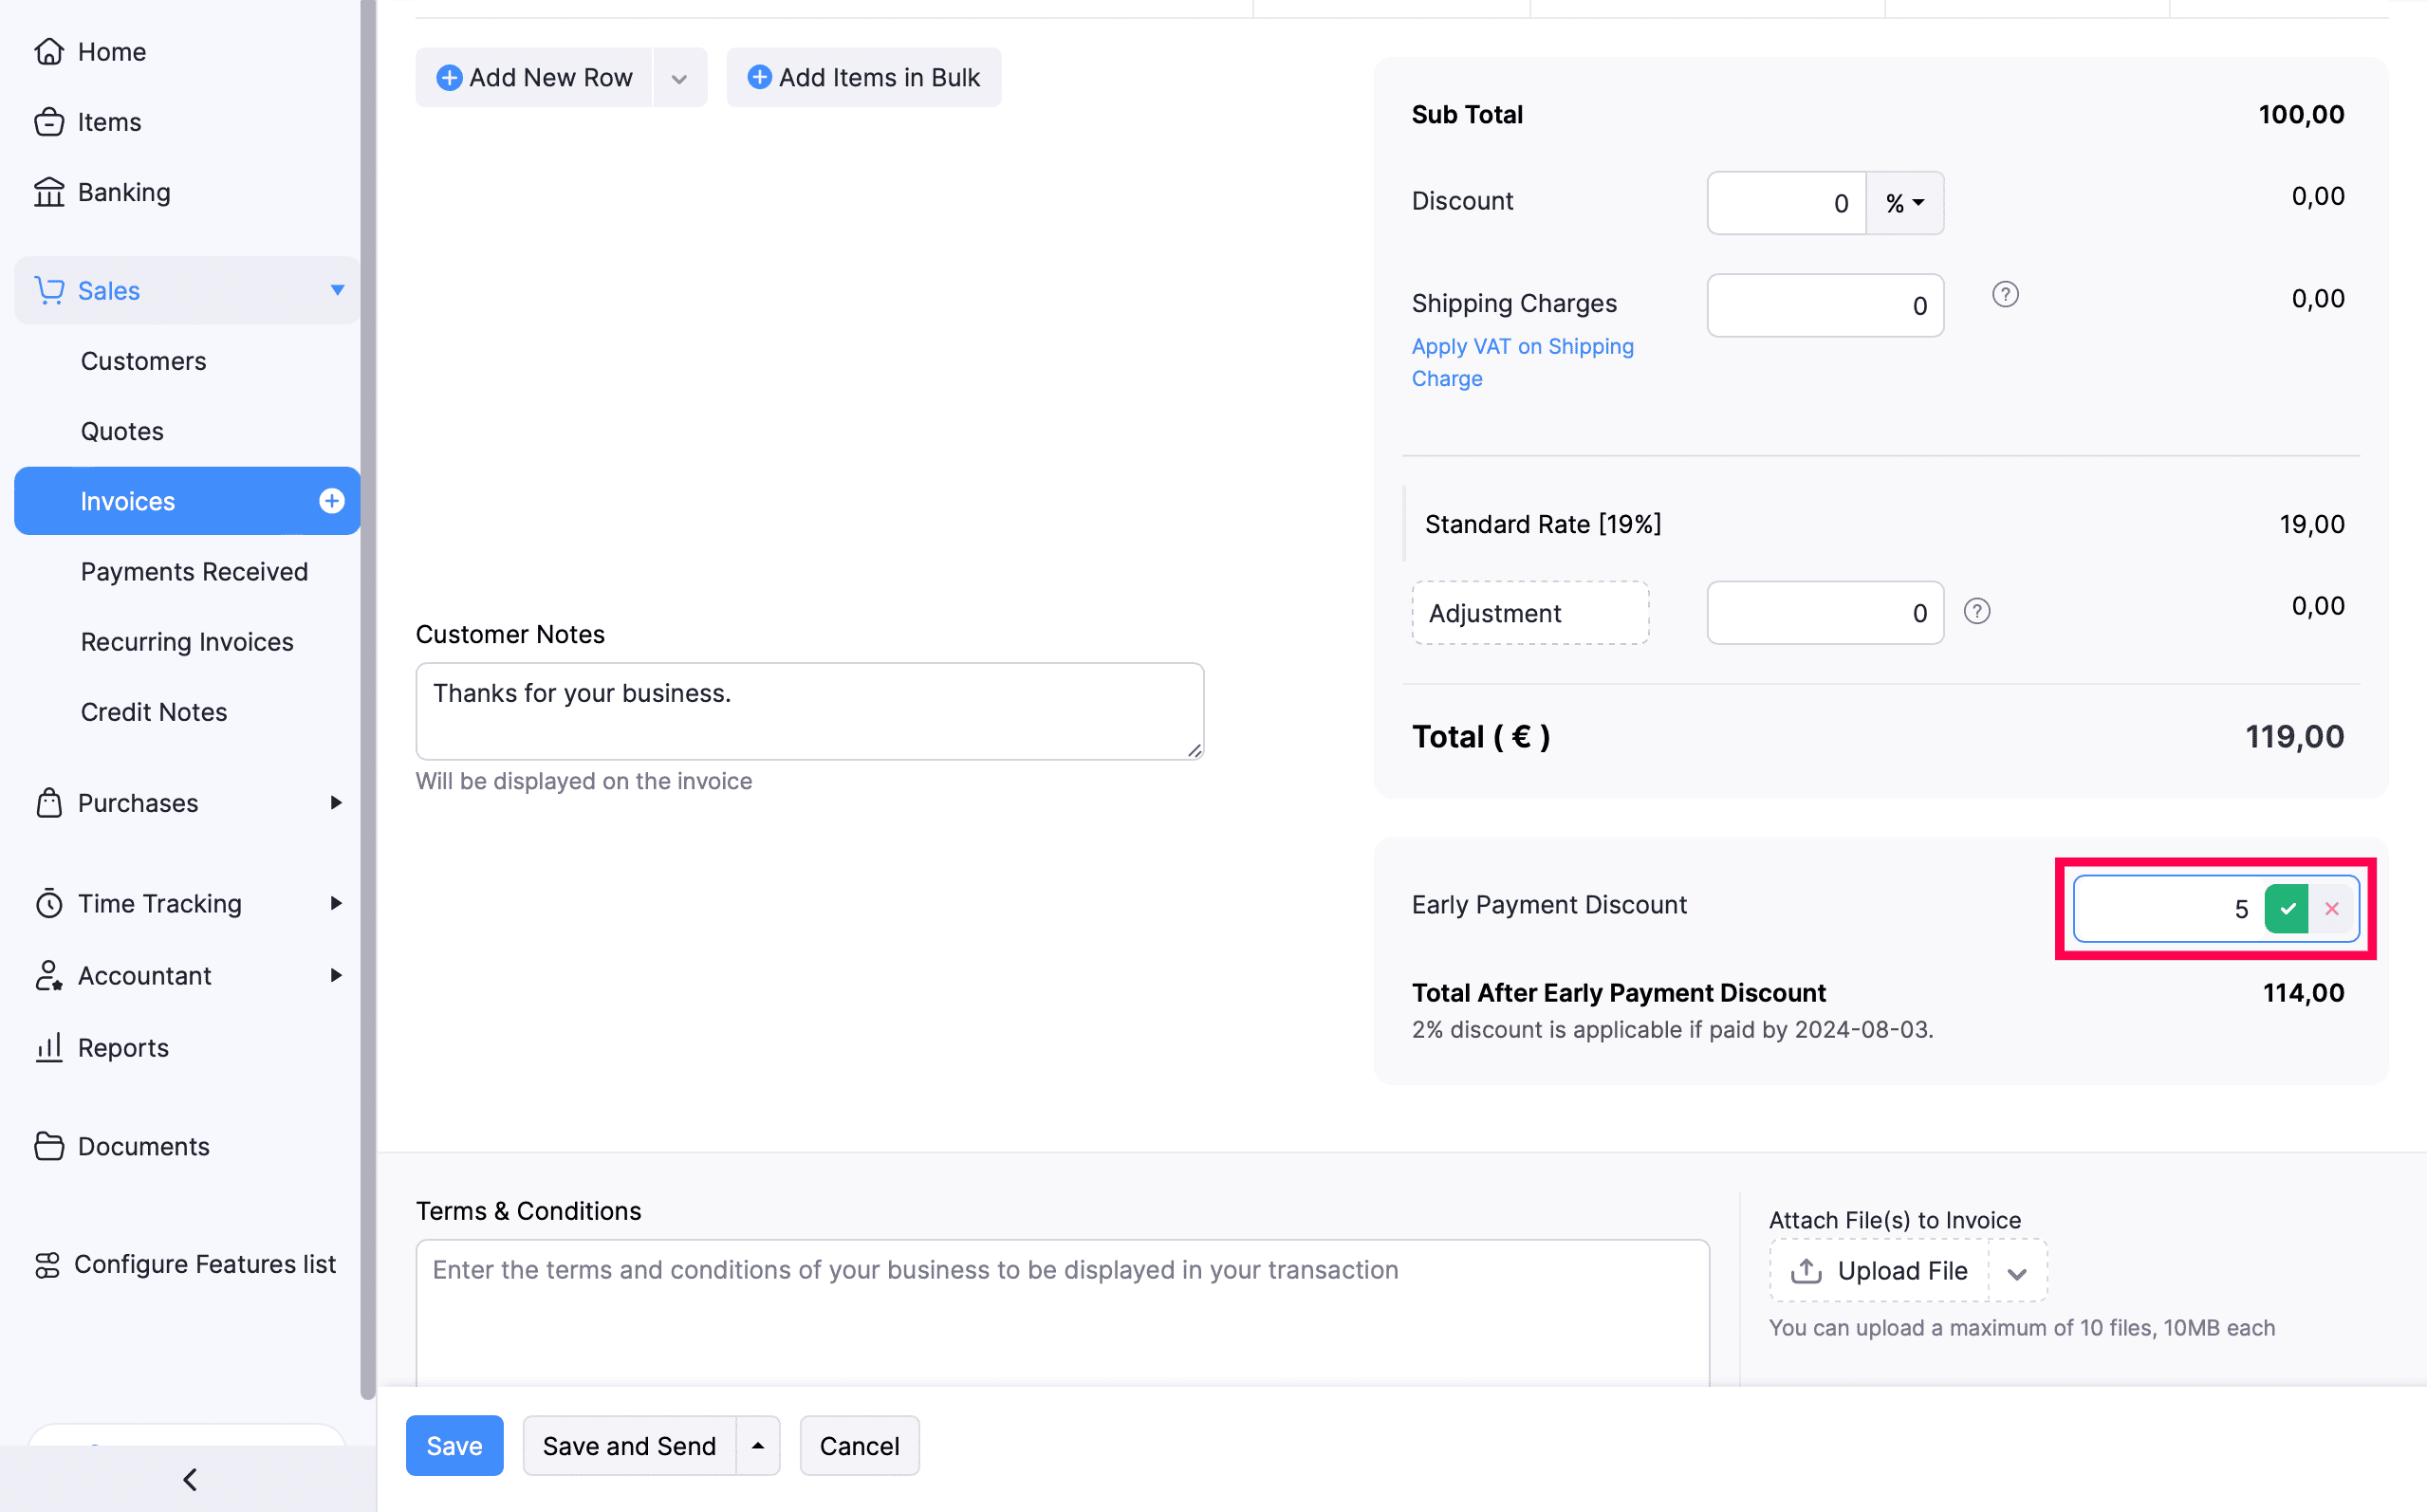The image size is (2427, 1512).
Task: Click the plus icon beside Invoices
Action: point(330,500)
